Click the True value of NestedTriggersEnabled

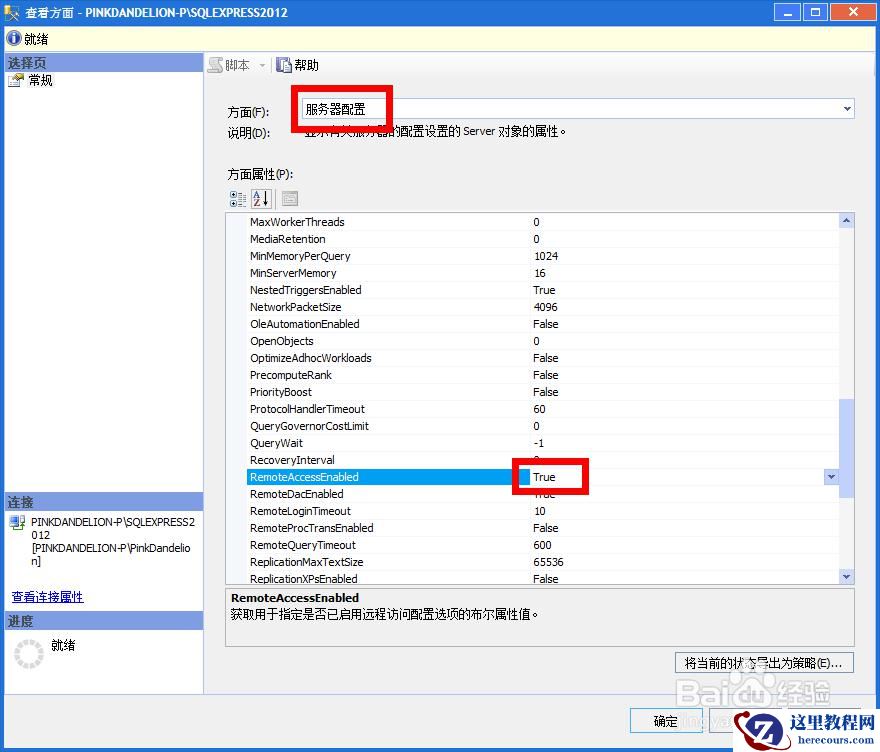point(544,290)
